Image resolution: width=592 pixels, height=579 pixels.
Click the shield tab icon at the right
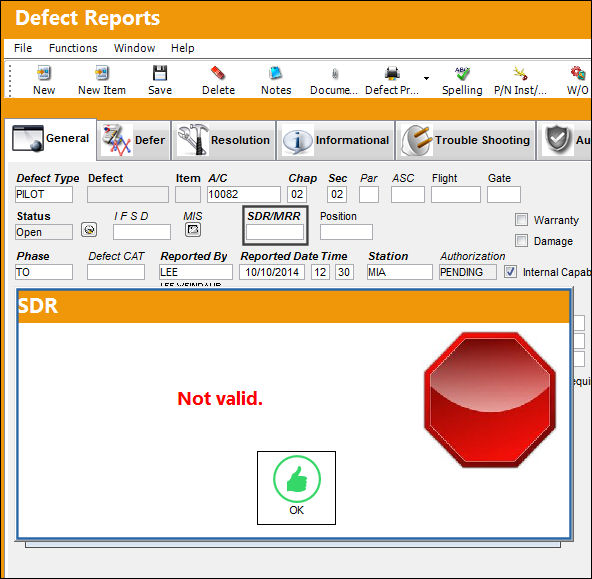[558, 140]
